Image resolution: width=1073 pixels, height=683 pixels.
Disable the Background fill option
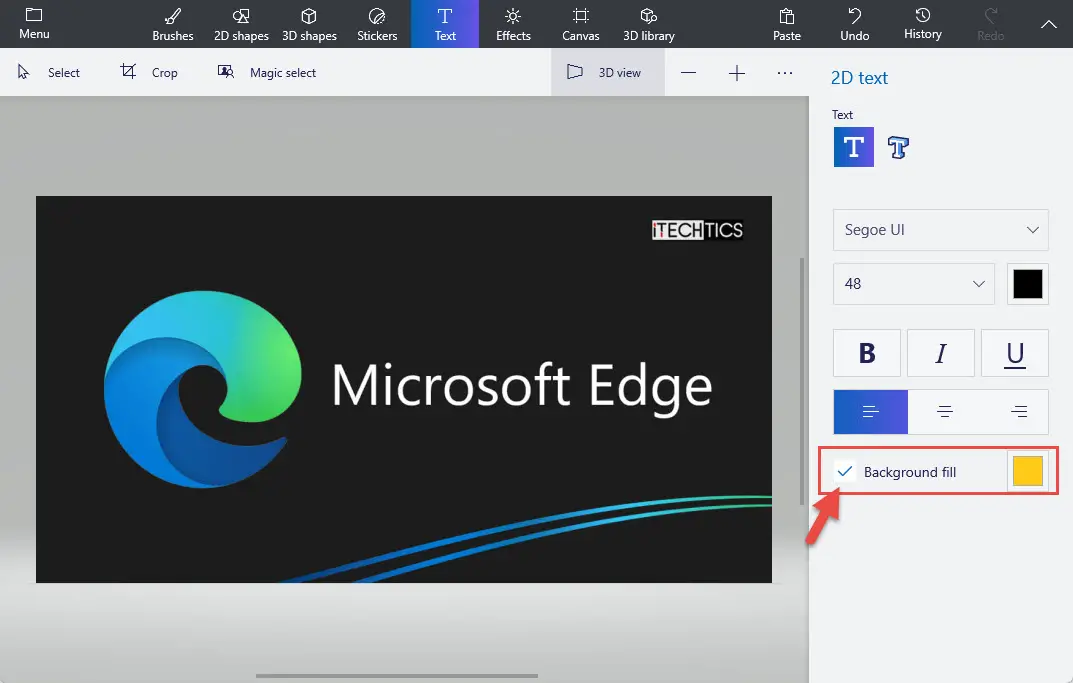point(843,470)
